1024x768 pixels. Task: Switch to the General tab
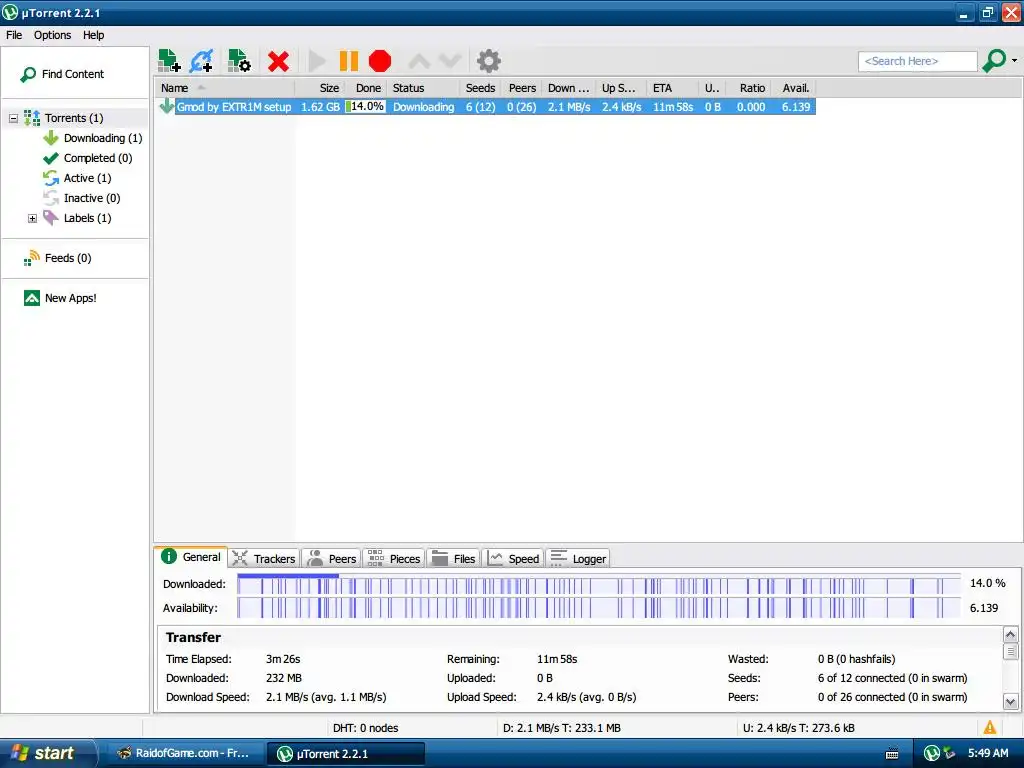(x=191, y=557)
